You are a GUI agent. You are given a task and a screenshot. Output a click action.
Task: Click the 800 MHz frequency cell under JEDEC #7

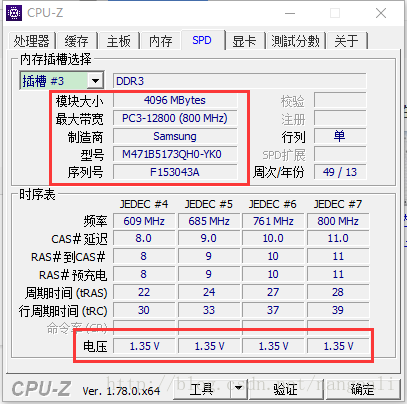click(338, 221)
